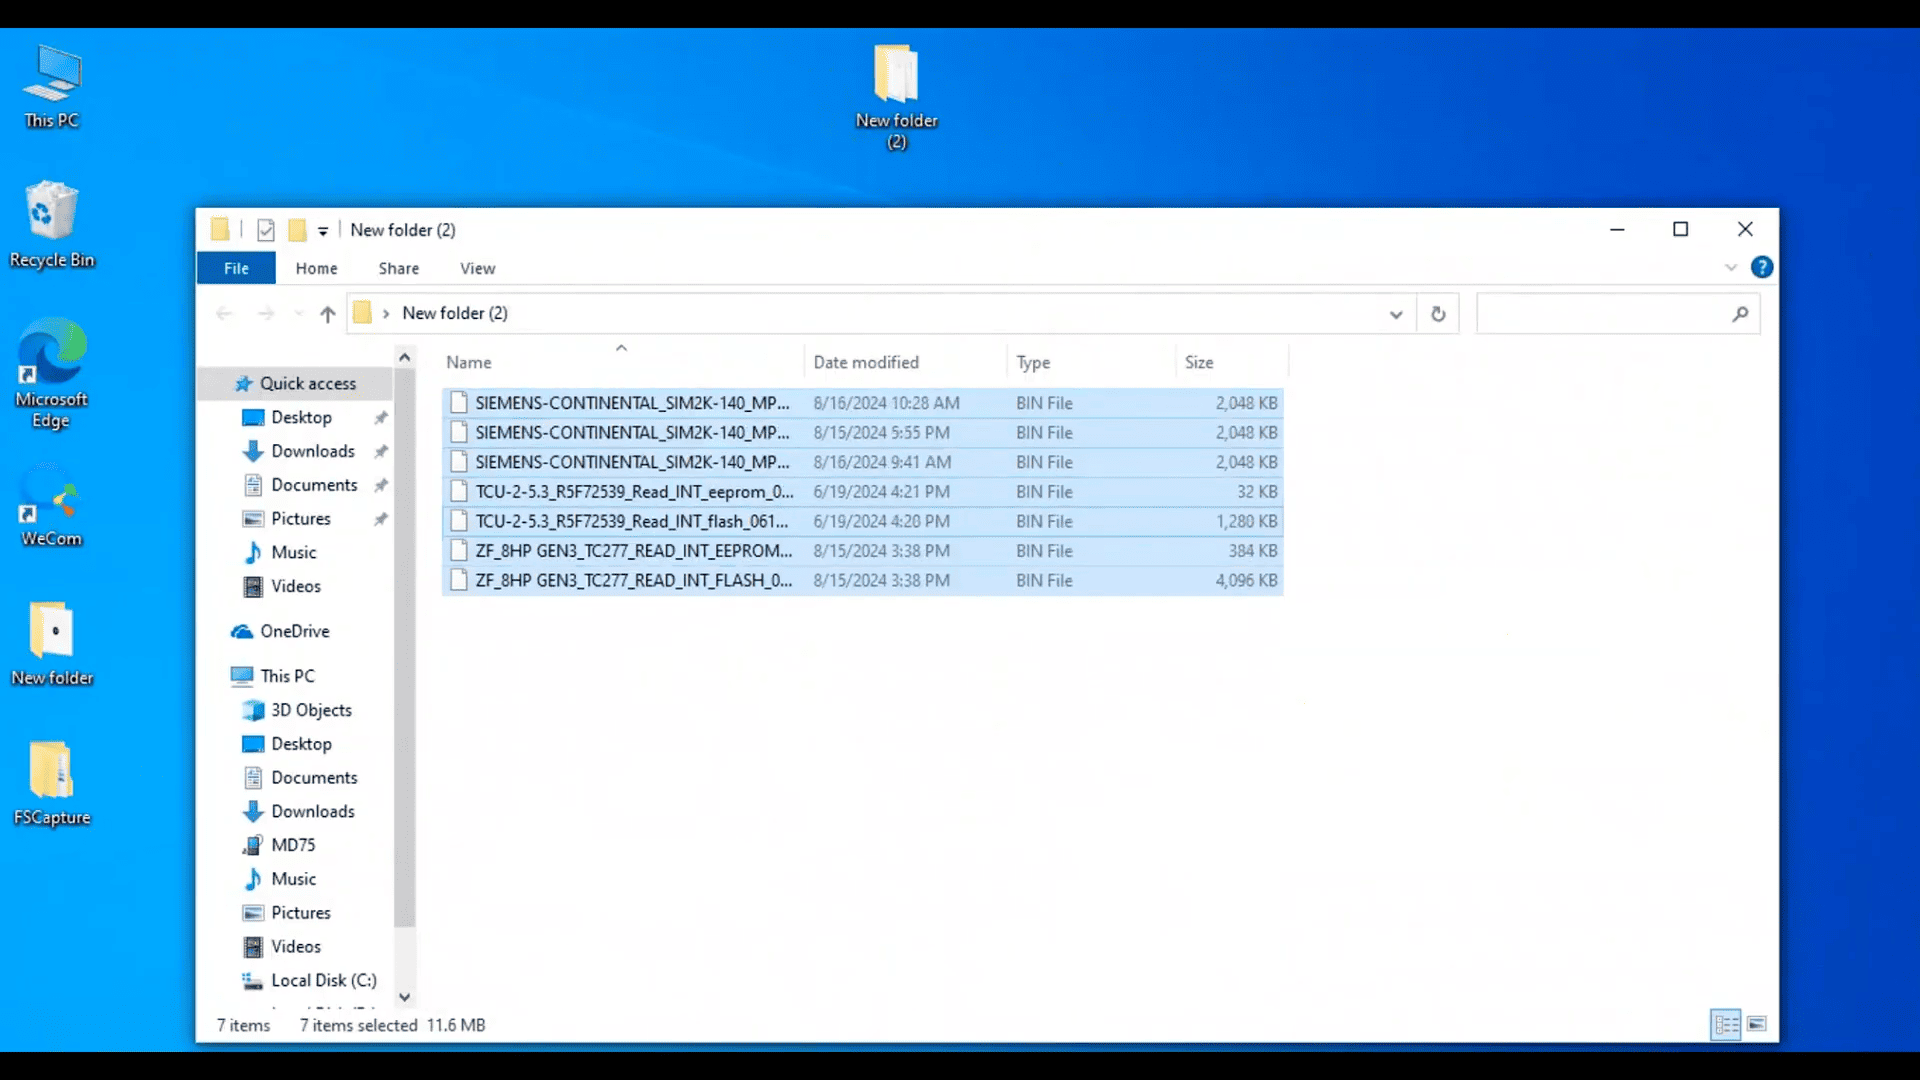Image resolution: width=1920 pixels, height=1080 pixels.
Task: Switch to Details view layout
Action: point(1726,1024)
